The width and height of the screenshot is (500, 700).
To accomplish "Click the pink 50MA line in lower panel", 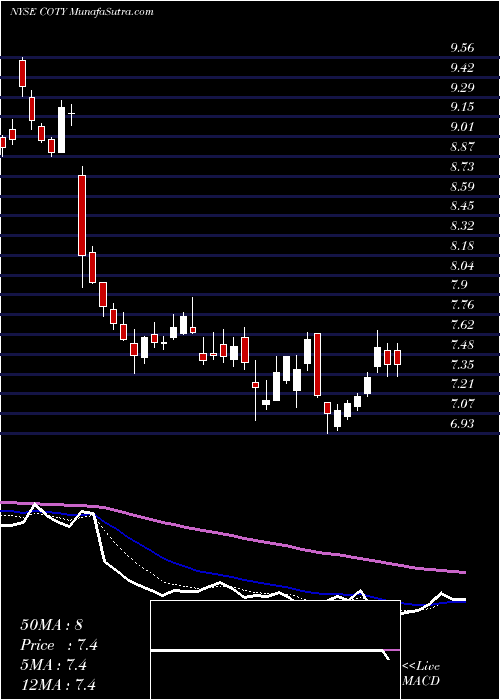I will coord(232,536).
